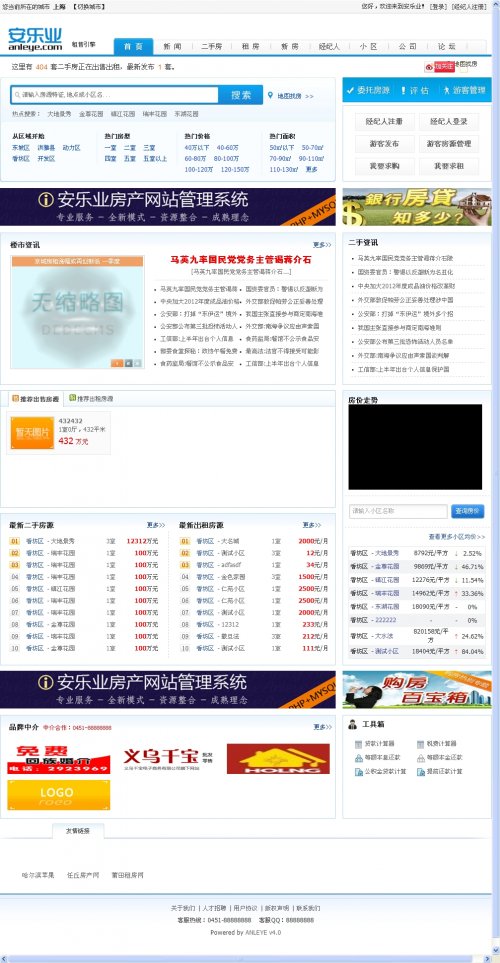
Task: Click the blue 搜索 button
Action: [241, 95]
